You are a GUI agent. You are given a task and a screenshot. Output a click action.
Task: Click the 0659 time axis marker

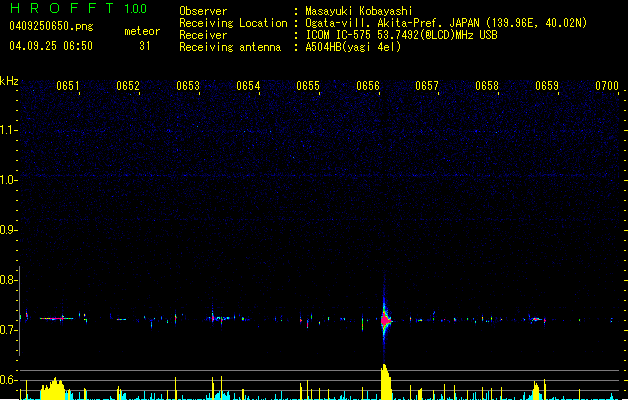pos(547,86)
